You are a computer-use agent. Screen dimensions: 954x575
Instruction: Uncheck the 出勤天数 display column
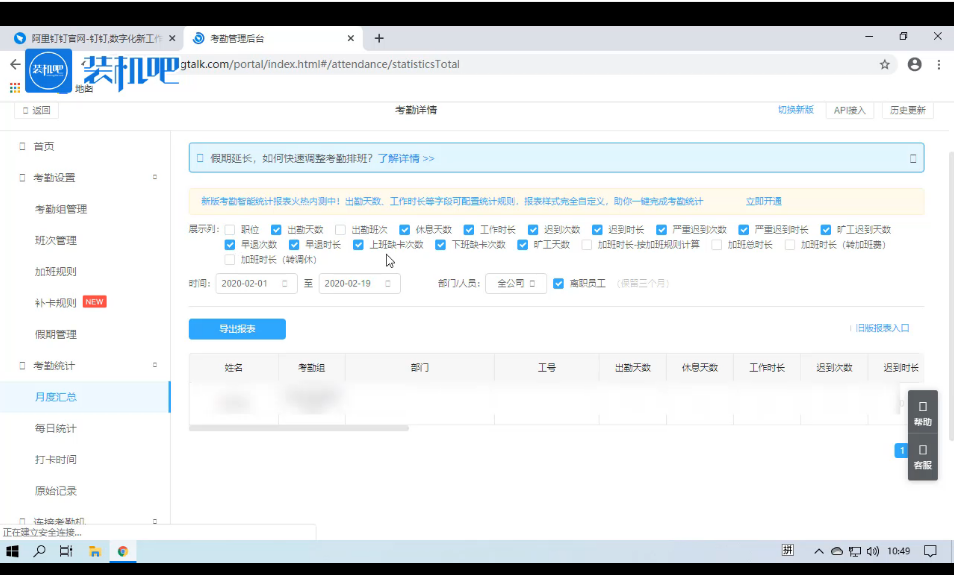tap(276, 229)
